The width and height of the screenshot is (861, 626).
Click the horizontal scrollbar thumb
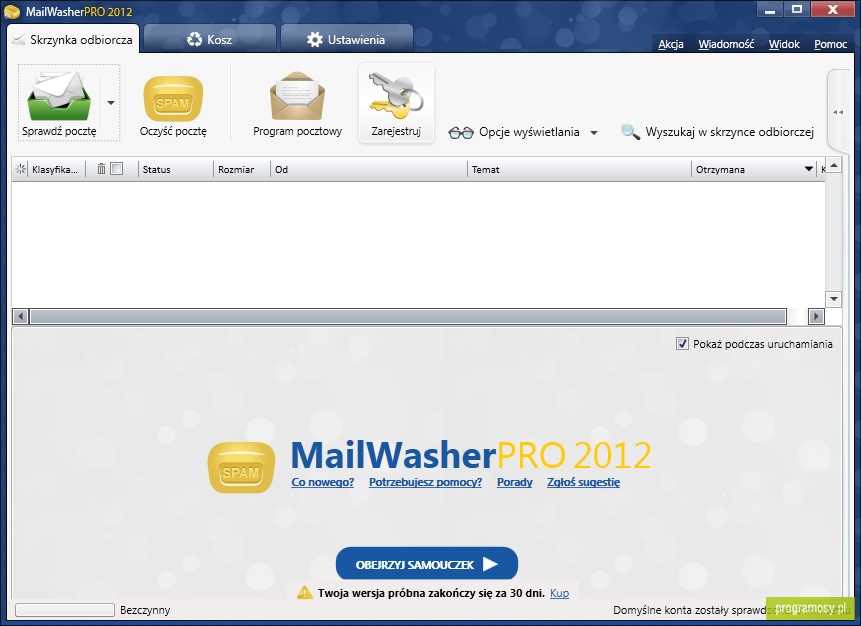[x=409, y=316]
